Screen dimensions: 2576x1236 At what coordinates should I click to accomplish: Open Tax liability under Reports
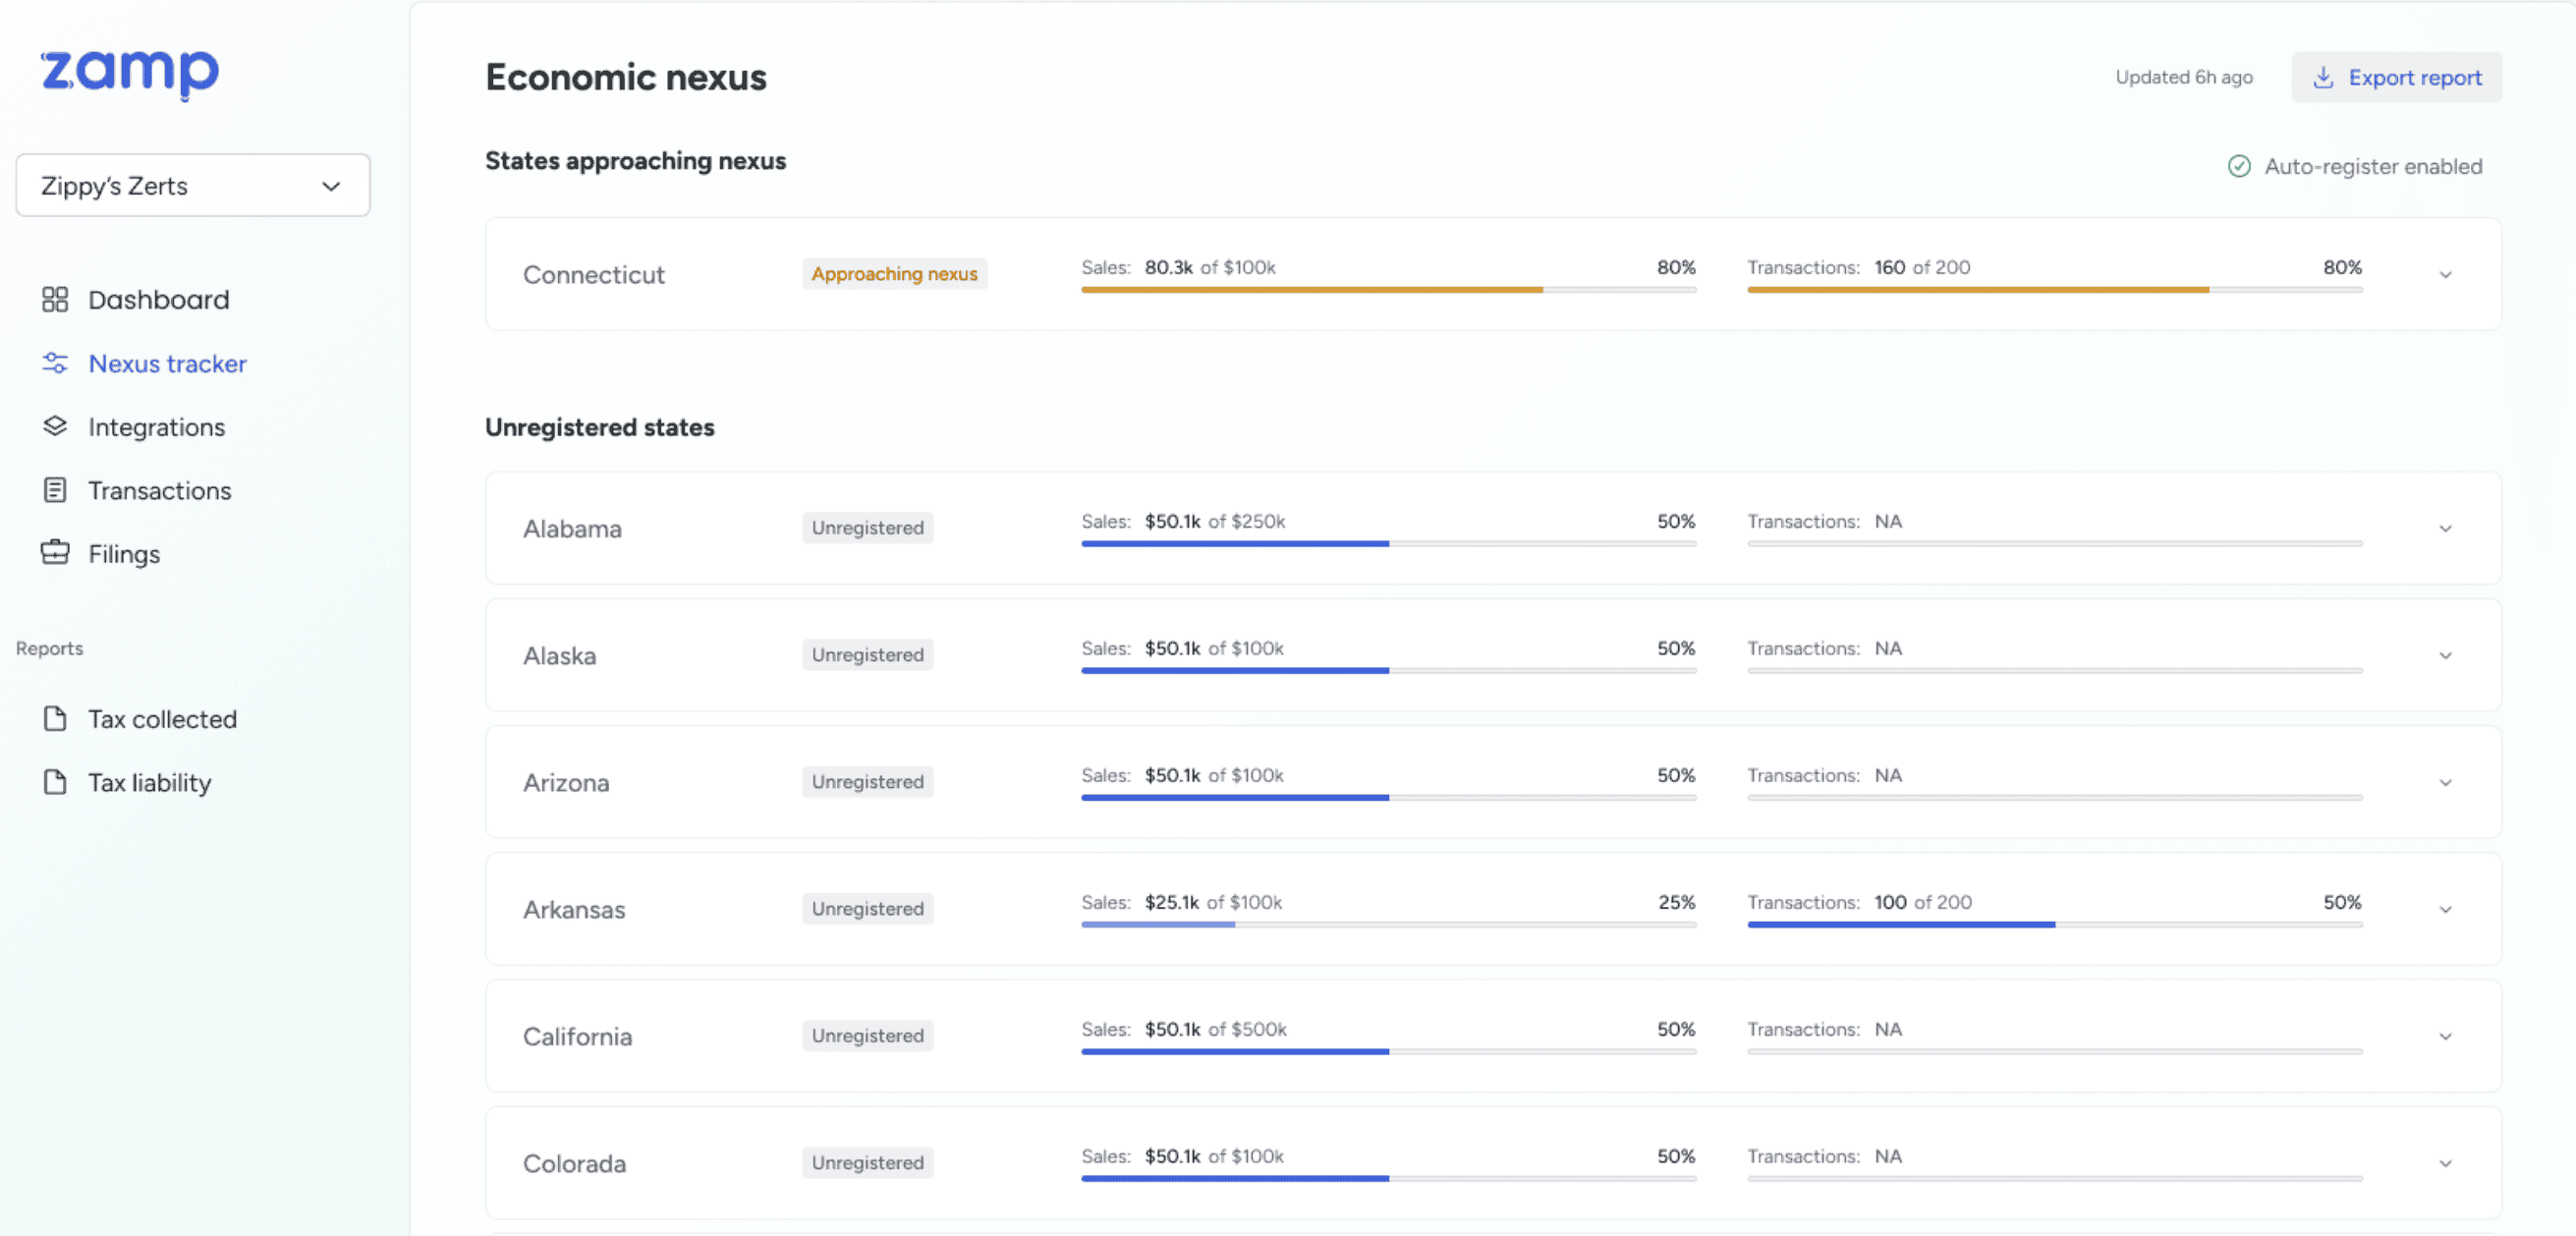148,782
